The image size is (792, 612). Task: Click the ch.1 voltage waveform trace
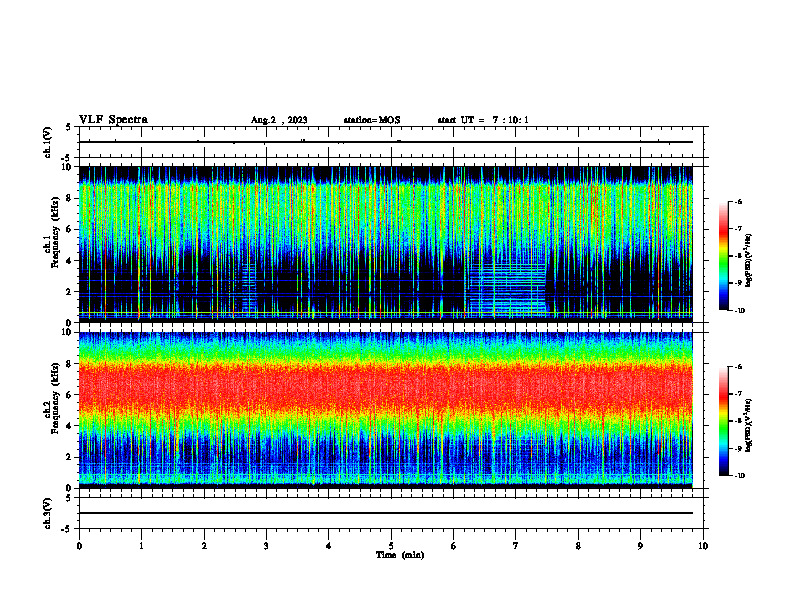[386, 142]
